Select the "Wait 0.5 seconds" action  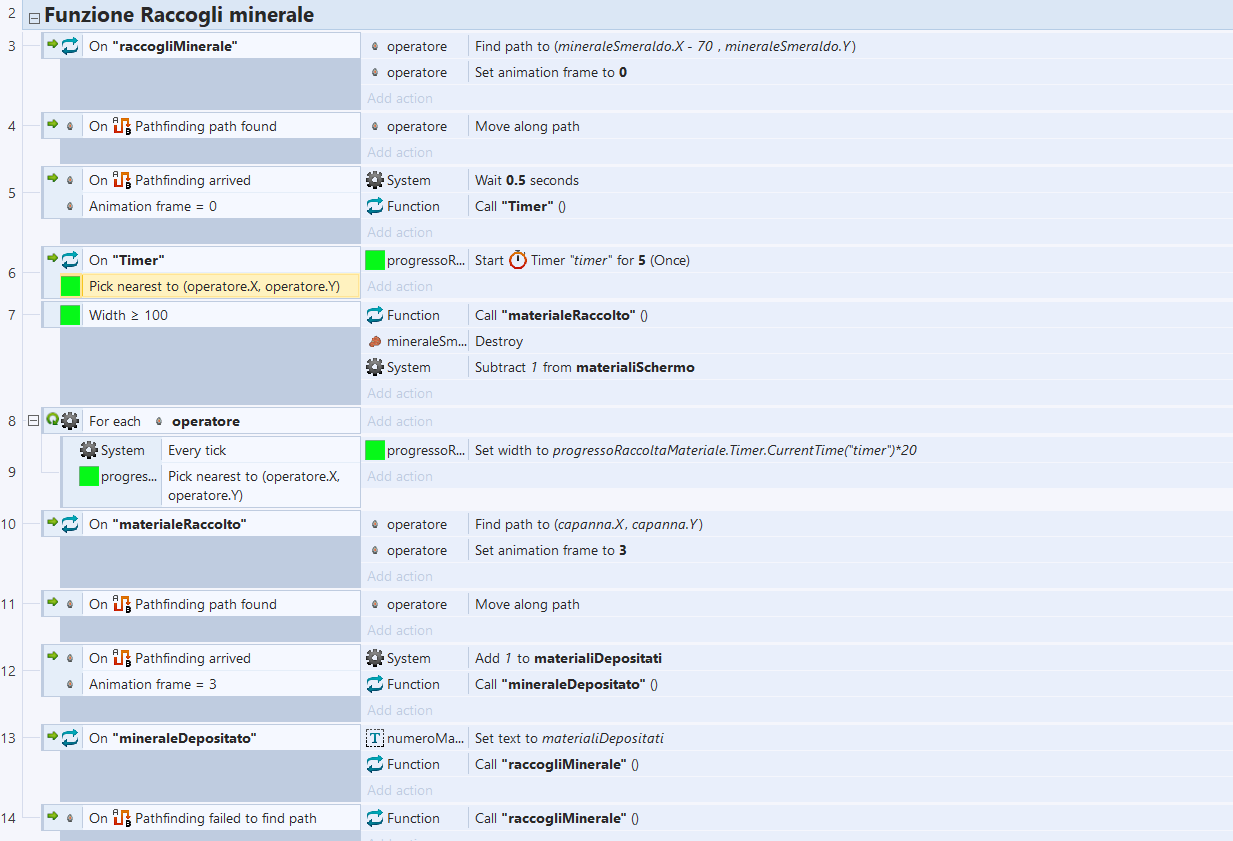coord(527,180)
